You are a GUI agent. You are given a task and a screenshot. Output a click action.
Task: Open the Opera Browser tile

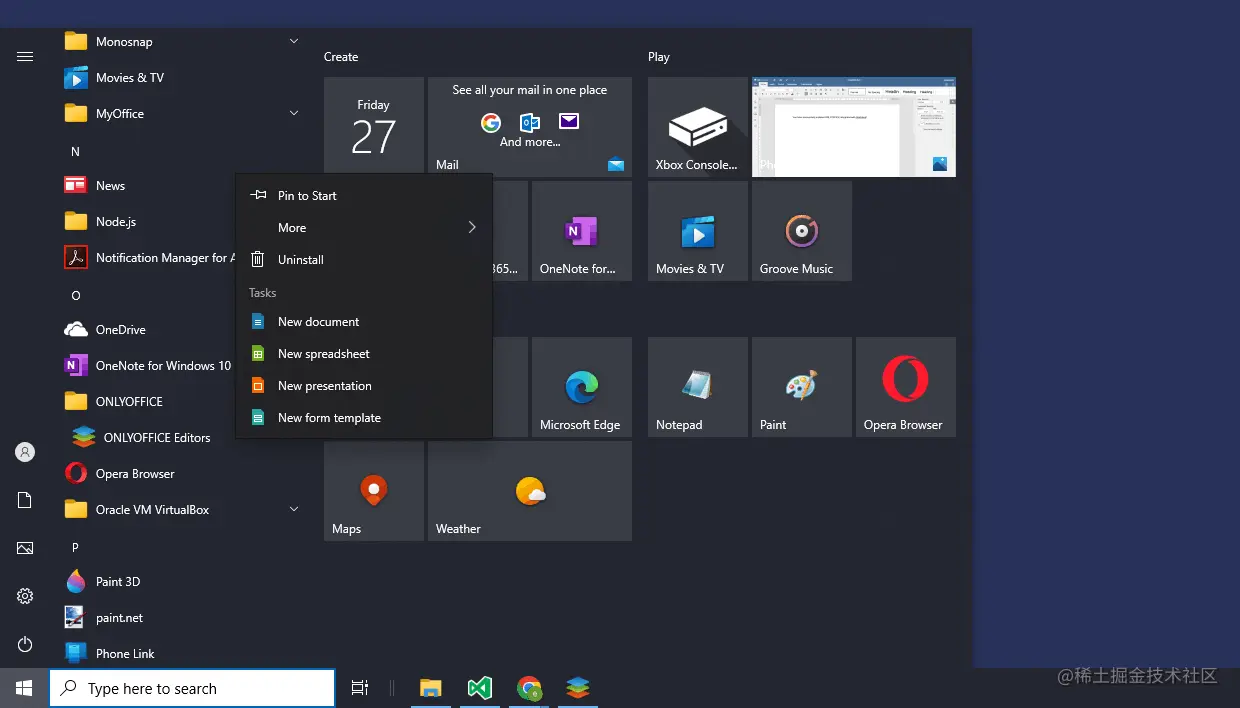[905, 387]
